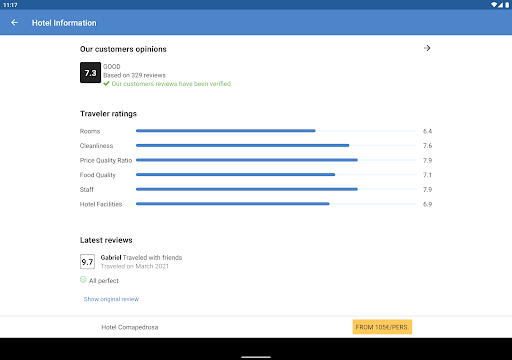This screenshot has height=360, width=512.
Task: Click the Food Quality rating bar
Action: pyautogui.click(x=276, y=175)
